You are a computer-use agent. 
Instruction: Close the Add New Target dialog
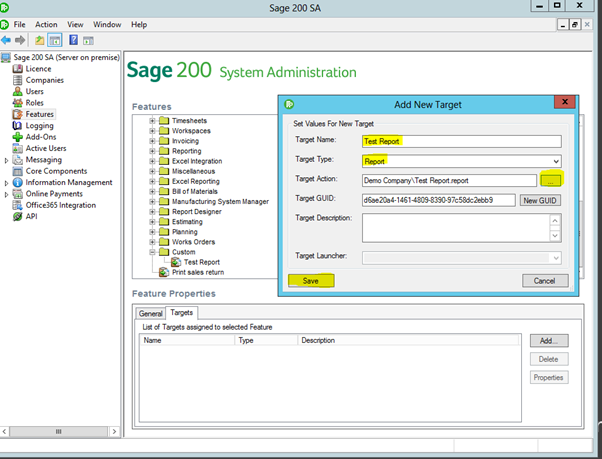[565, 102]
